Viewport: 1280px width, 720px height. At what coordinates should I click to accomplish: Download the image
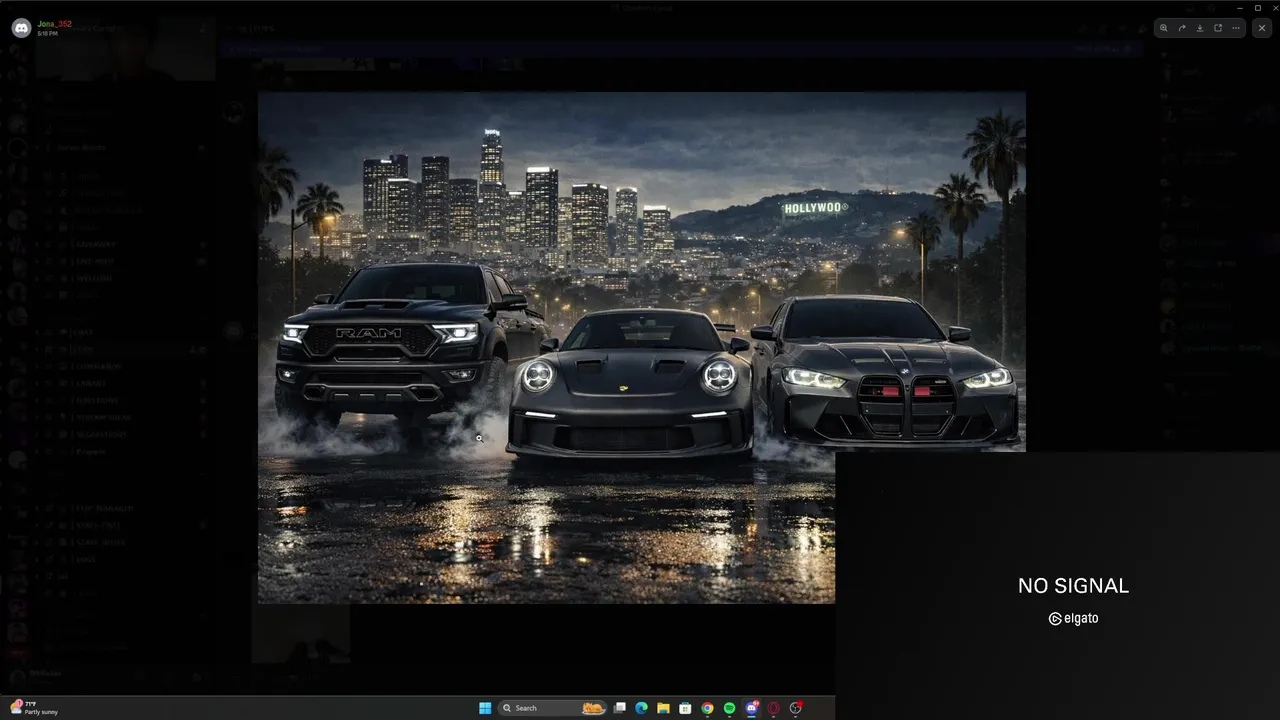coord(1200,28)
